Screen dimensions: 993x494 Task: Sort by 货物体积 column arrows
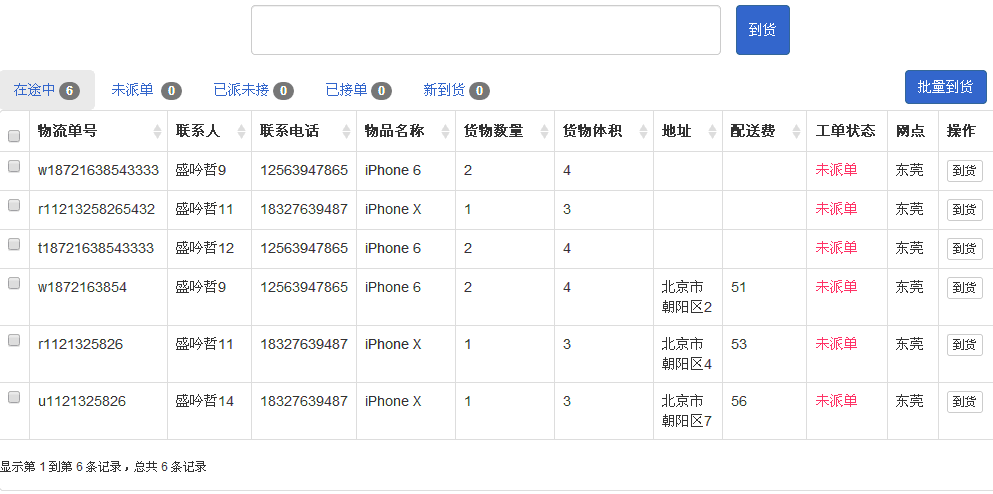pyautogui.click(x=643, y=131)
